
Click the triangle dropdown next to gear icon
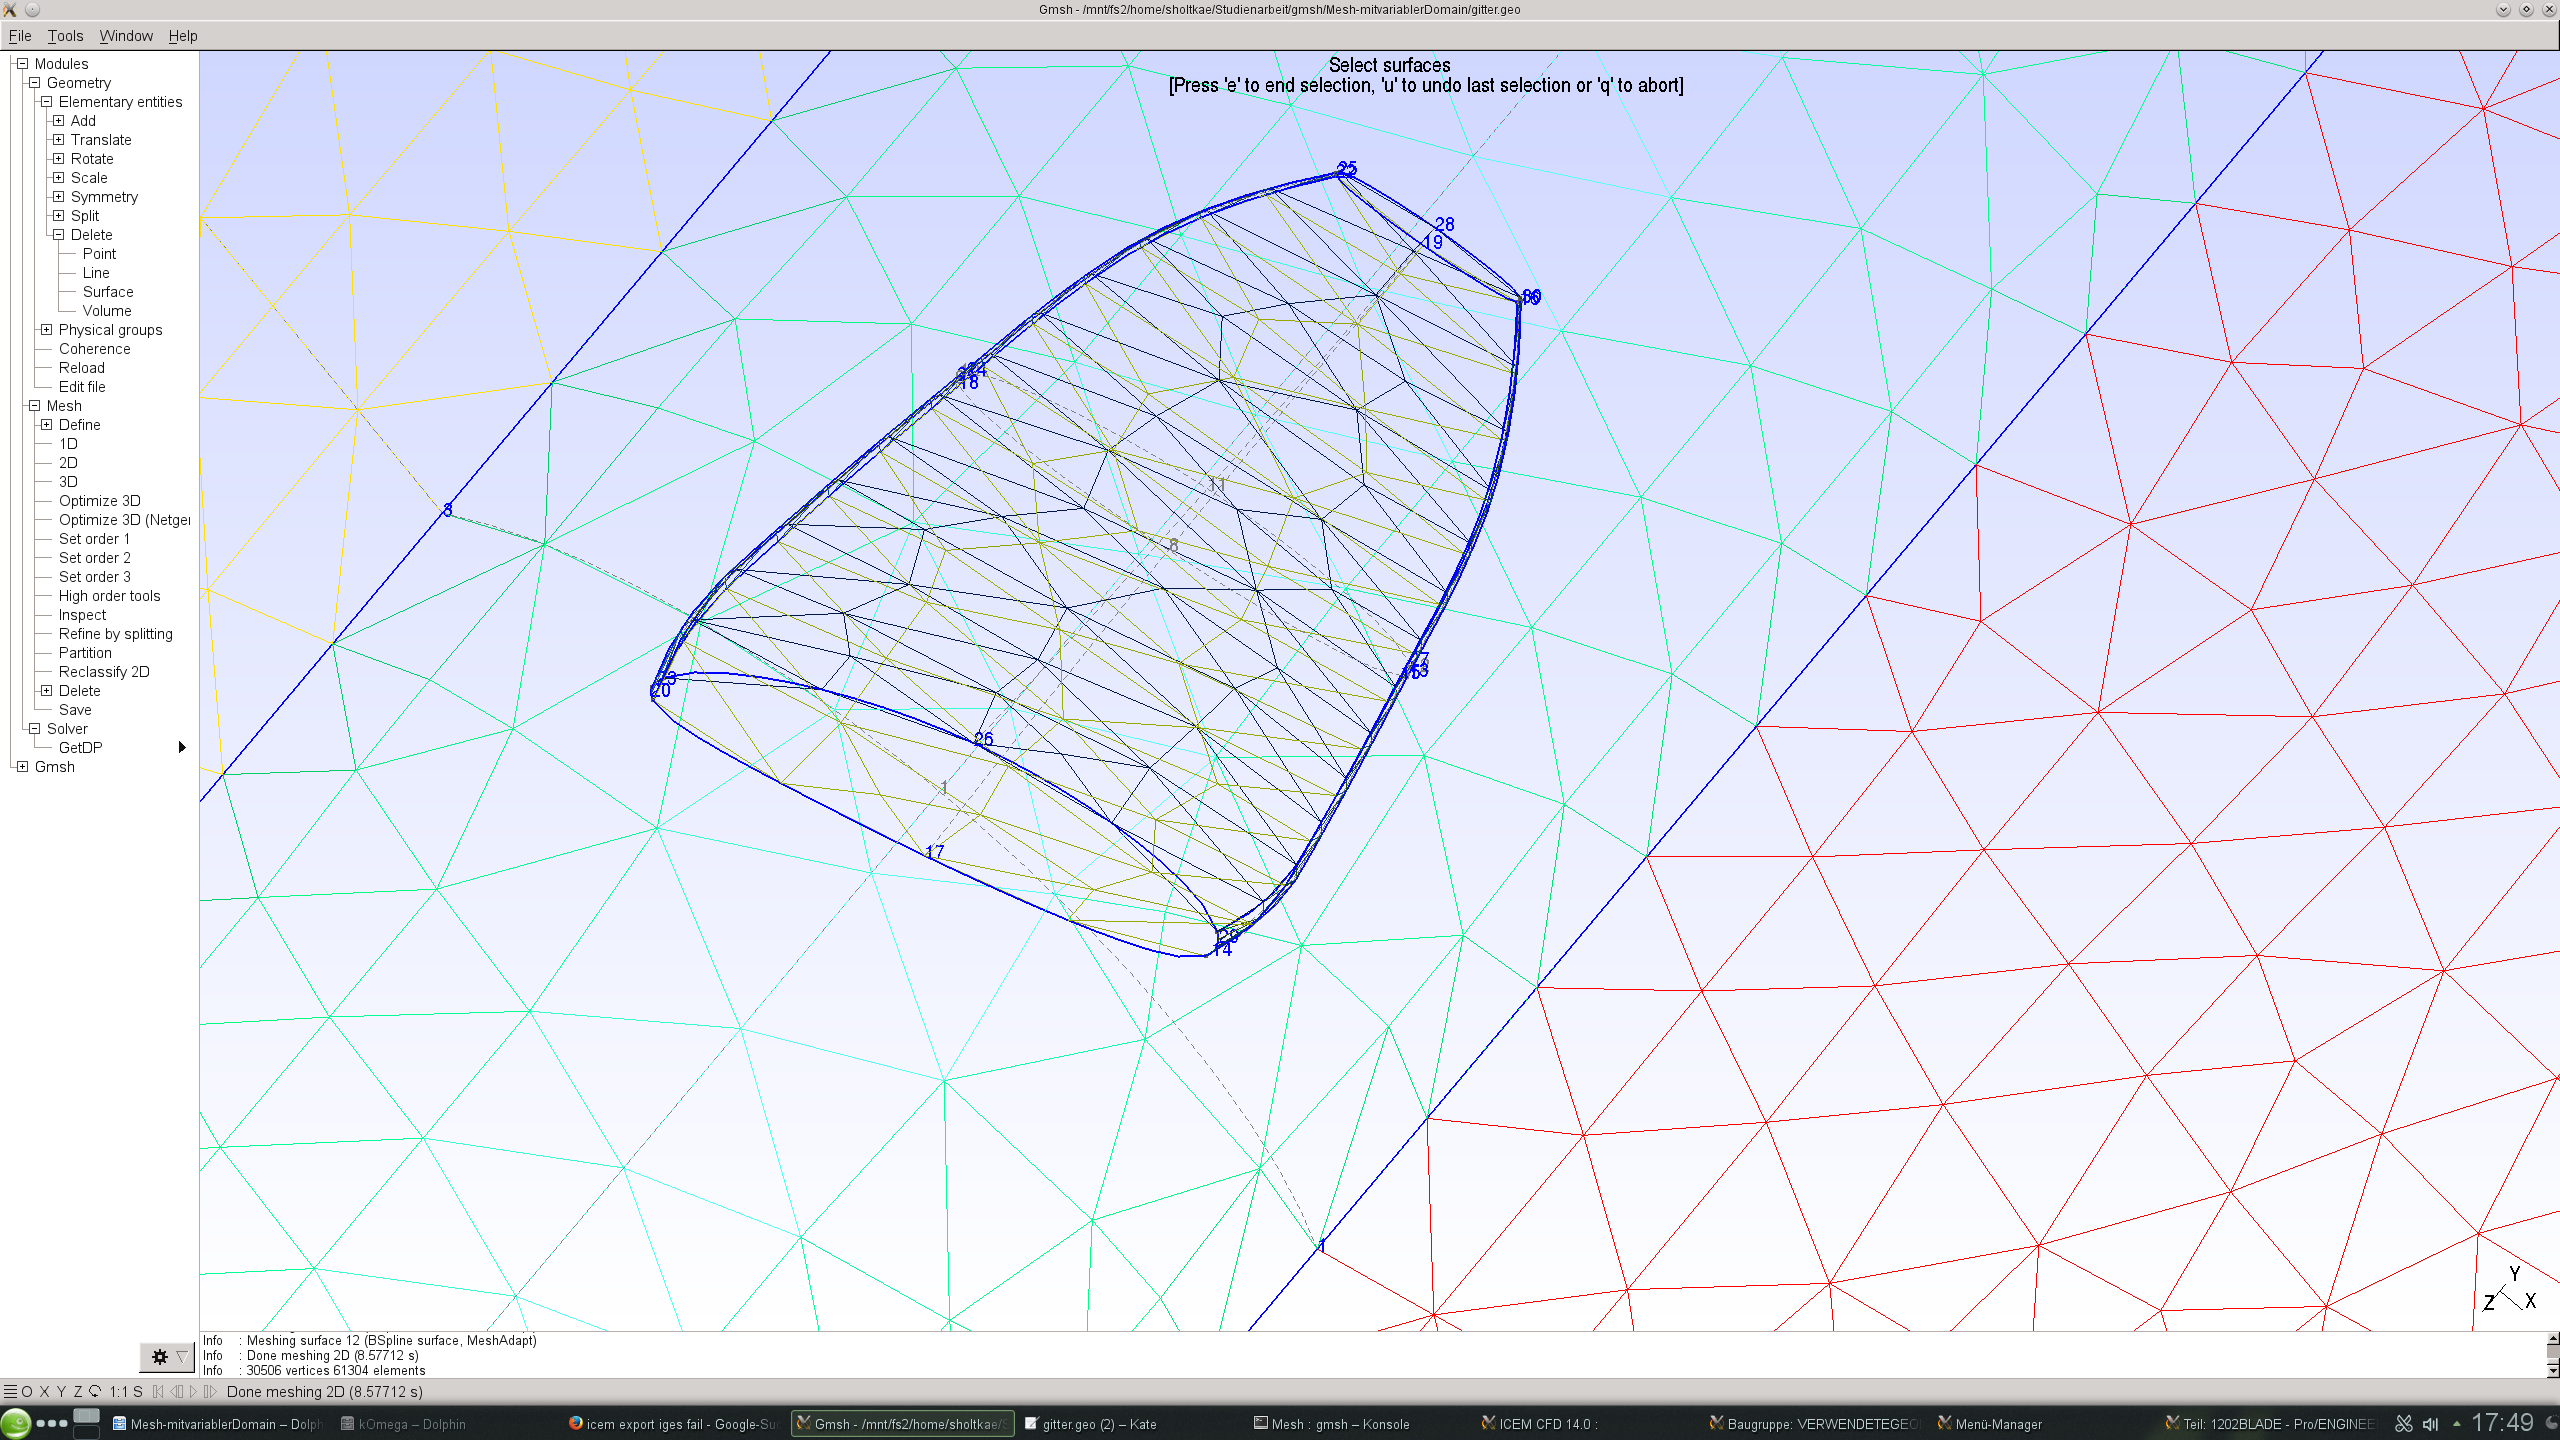[182, 1356]
